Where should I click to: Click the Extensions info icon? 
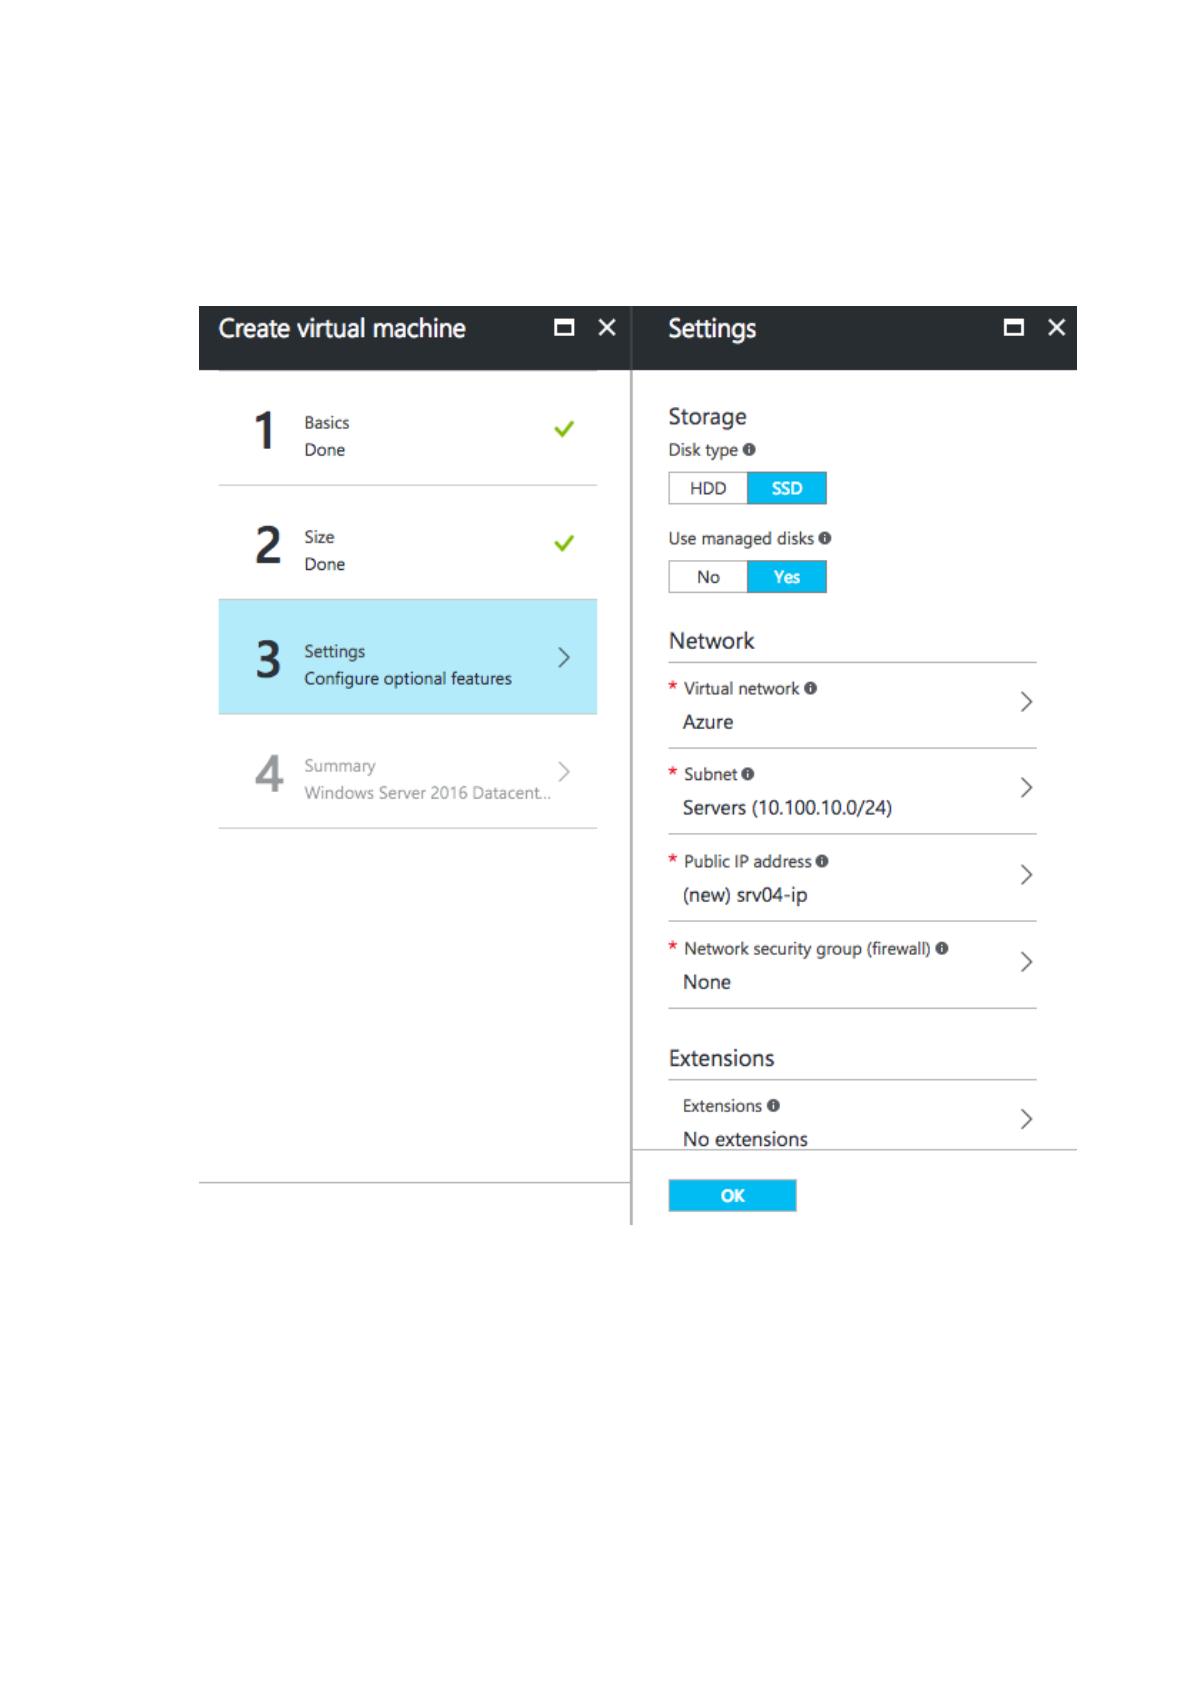(773, 1105)
